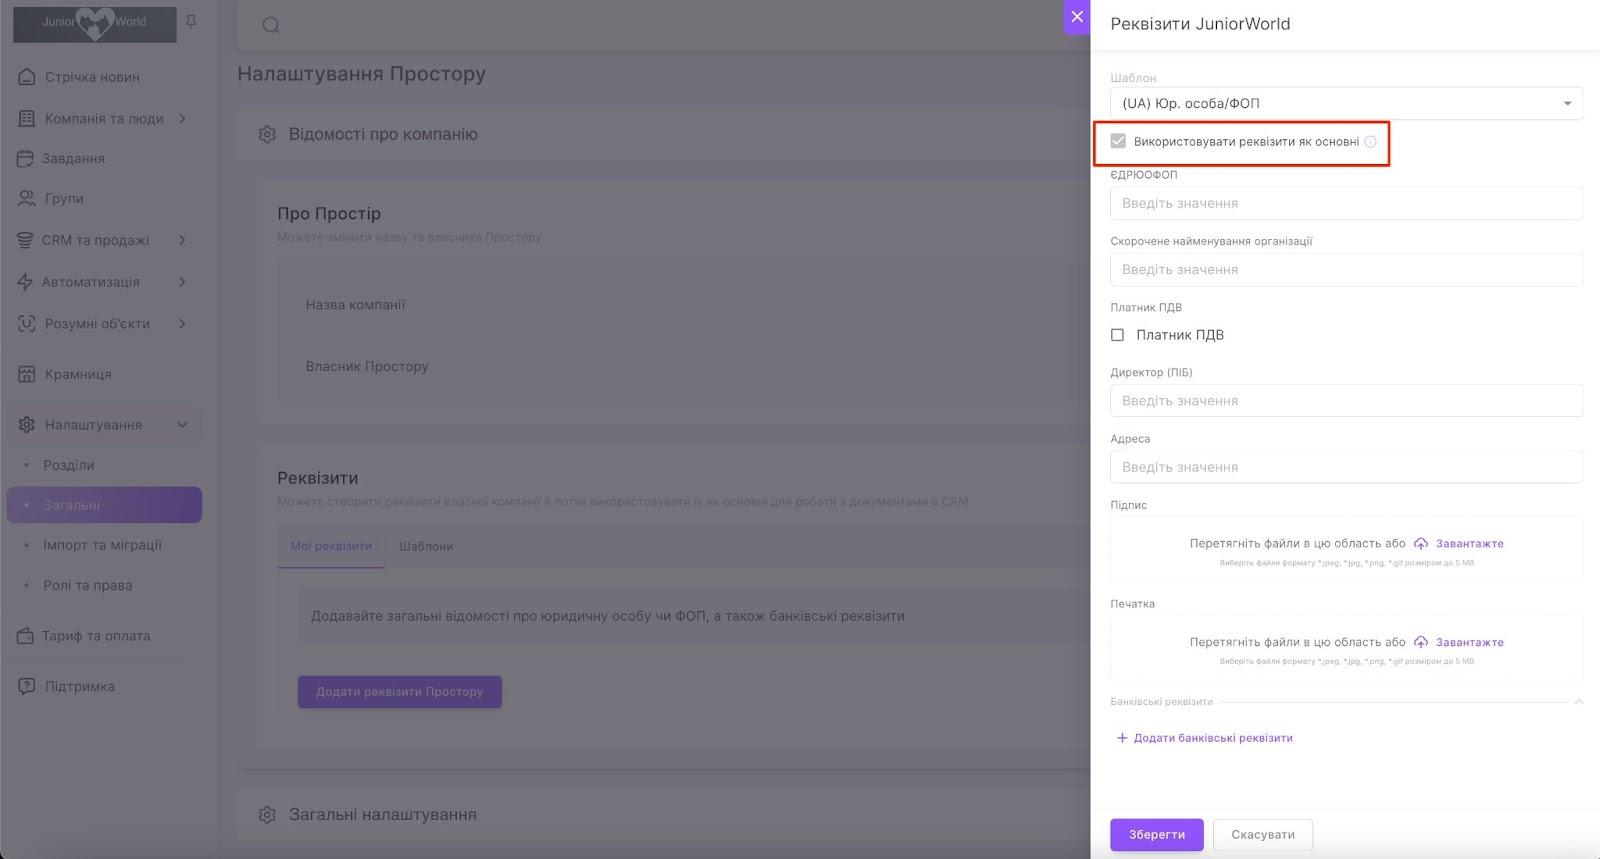Click gear icon beside Загальні налаштування

[x=267, y=815]
